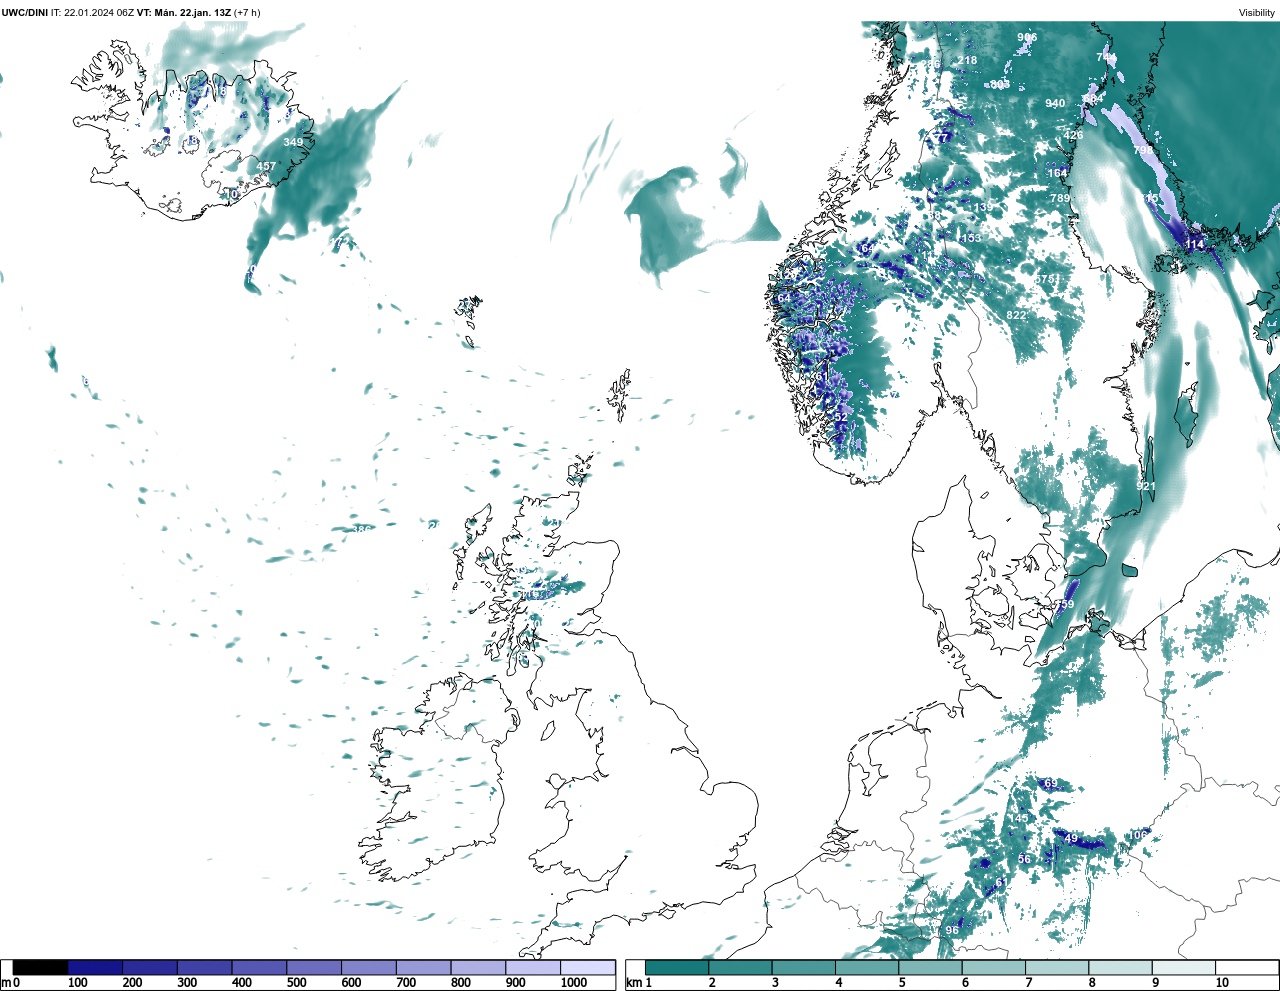Click the "49" value on the map
Image resolution: width=1280 pixels, height=991 pixels.
point(1072,838)
